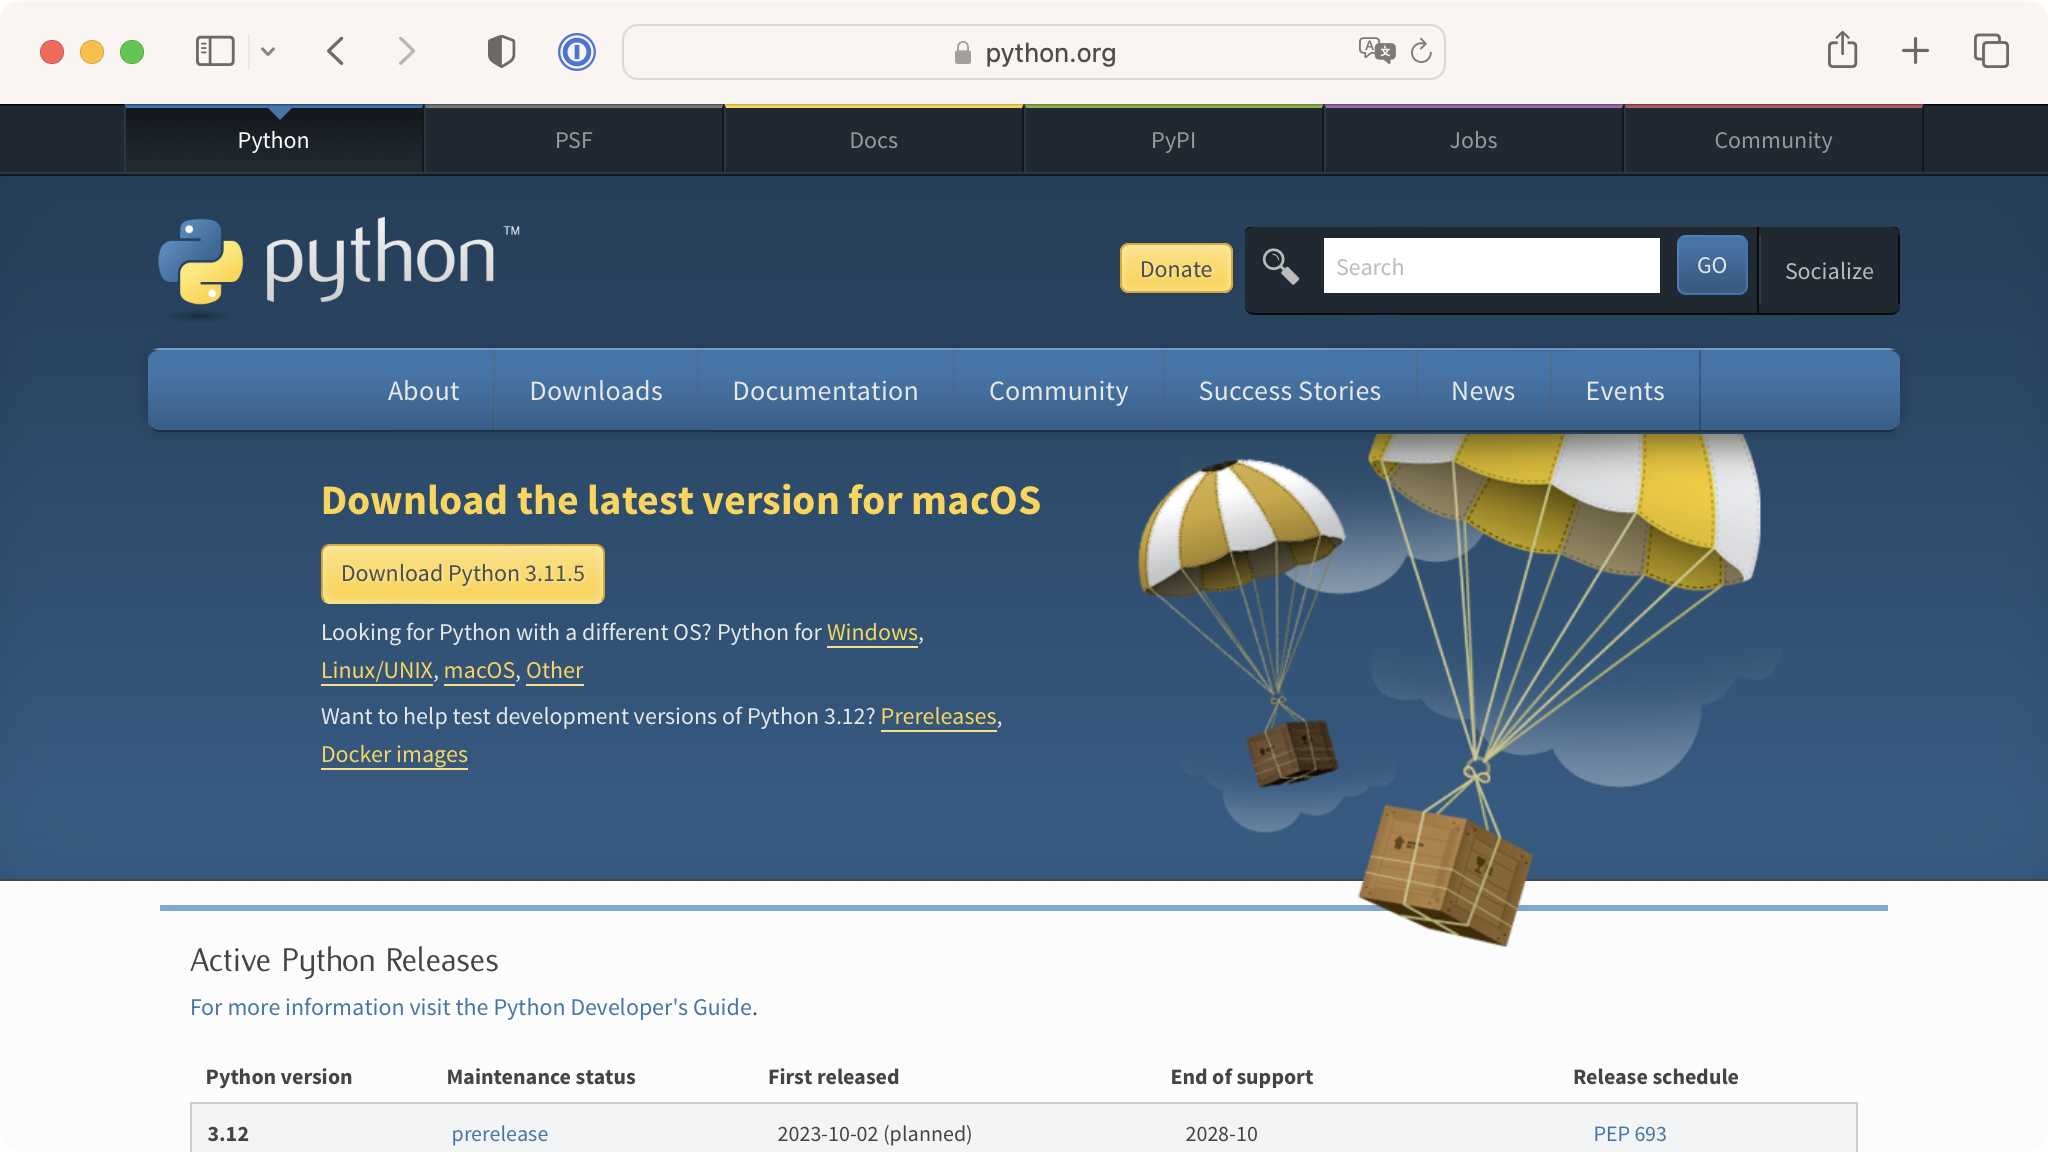Go back with the back arrow
This screenshot has width=2048, height=1152.
(336, 51)
